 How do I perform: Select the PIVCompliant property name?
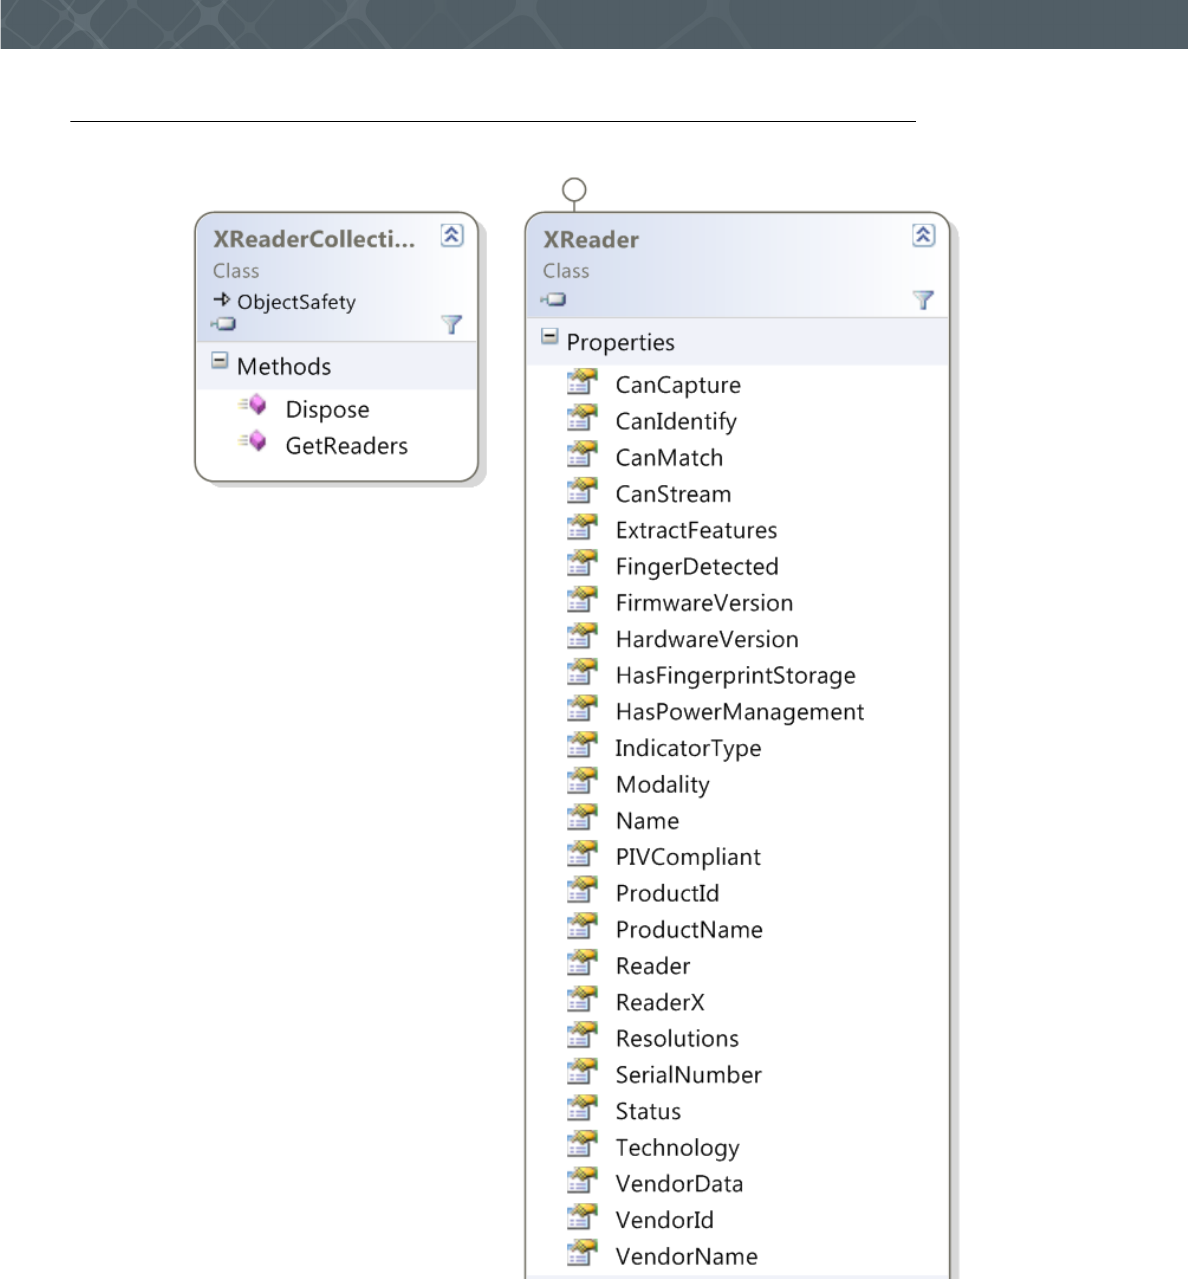tap(688, 858)
